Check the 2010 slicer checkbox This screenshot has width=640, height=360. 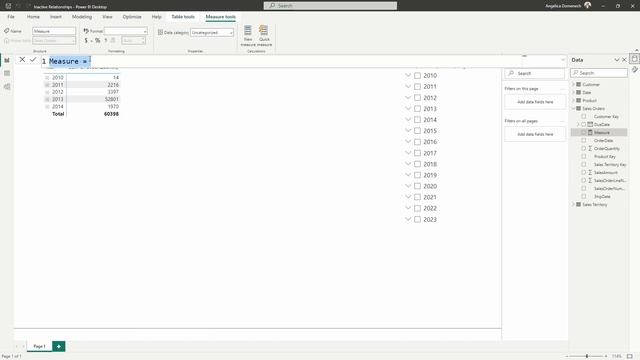(x=418, y=76)
